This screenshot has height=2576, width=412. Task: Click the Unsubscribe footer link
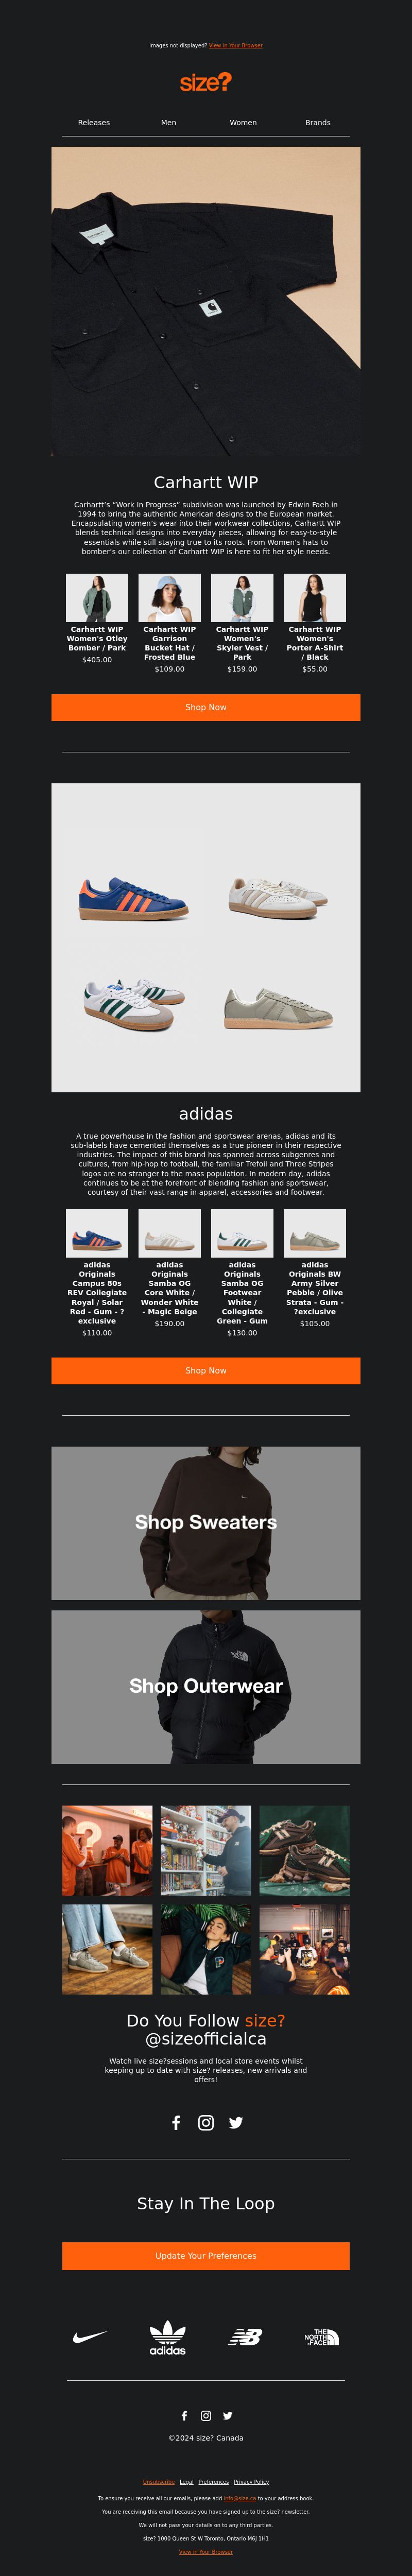[159, 2482]
